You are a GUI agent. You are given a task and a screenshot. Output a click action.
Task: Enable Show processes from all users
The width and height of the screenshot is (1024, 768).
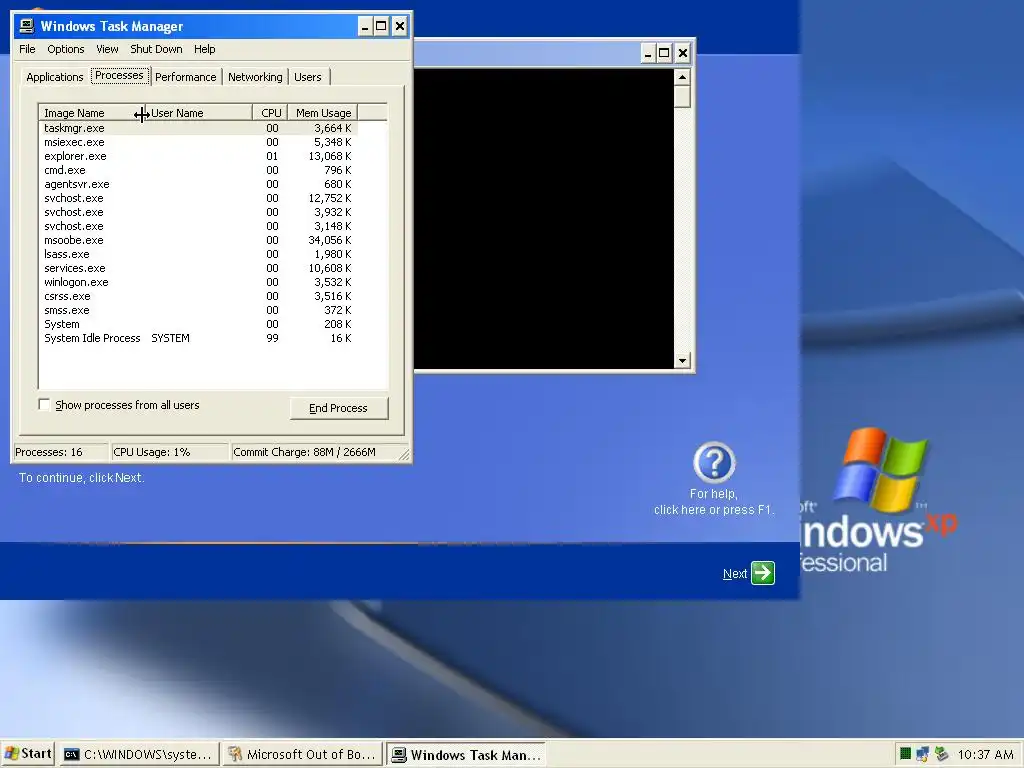[x=44, y=405]
